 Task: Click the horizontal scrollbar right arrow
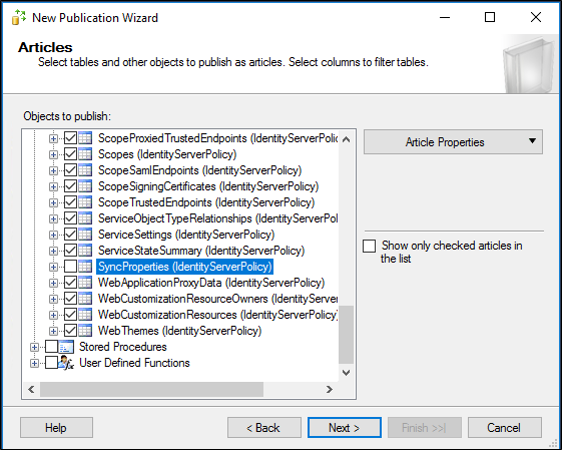point(329,389)
